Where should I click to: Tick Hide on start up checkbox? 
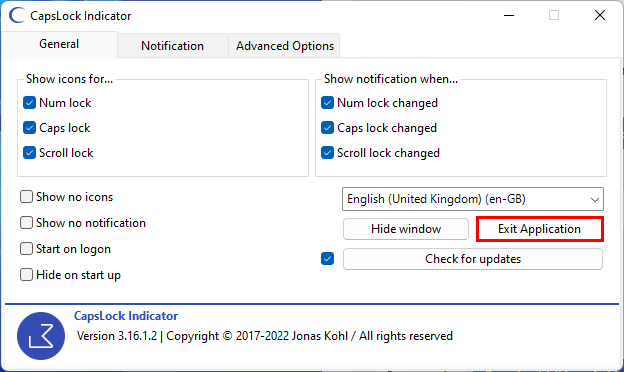pos(26,275)
